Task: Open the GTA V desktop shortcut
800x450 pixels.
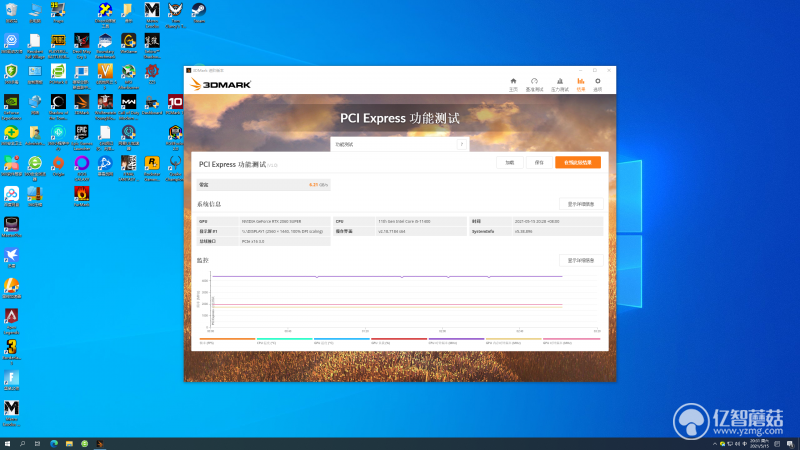Action: click(x=105, y=76)
